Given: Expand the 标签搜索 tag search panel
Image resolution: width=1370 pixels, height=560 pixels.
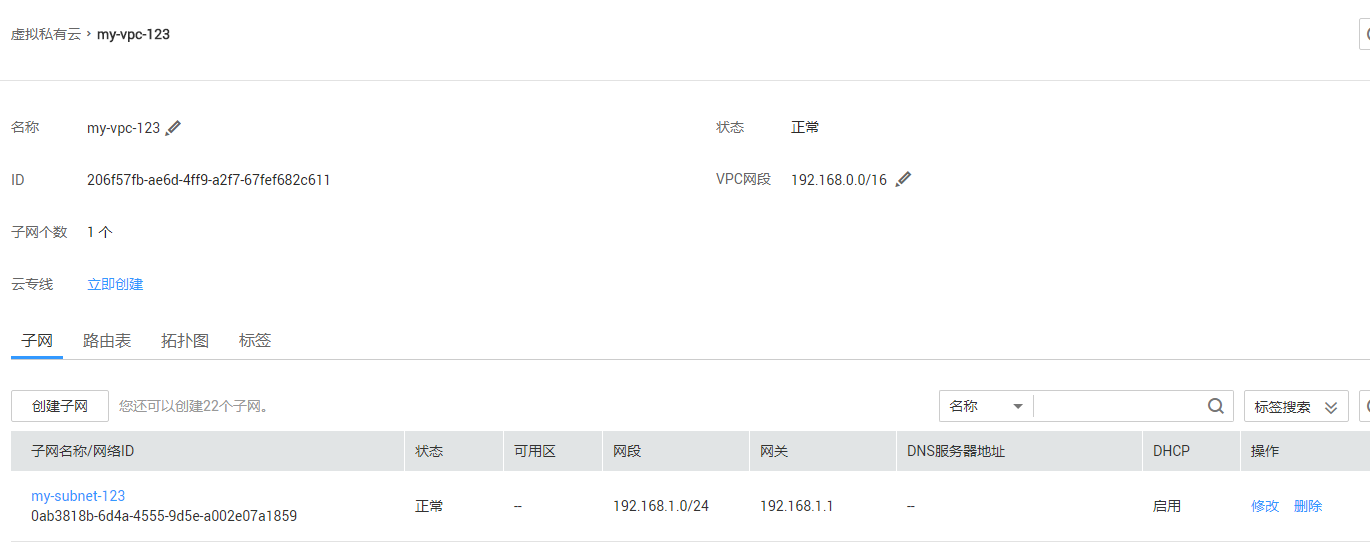Looking at the screenshot, I should pyautogui.click(x=1295, y=407).
